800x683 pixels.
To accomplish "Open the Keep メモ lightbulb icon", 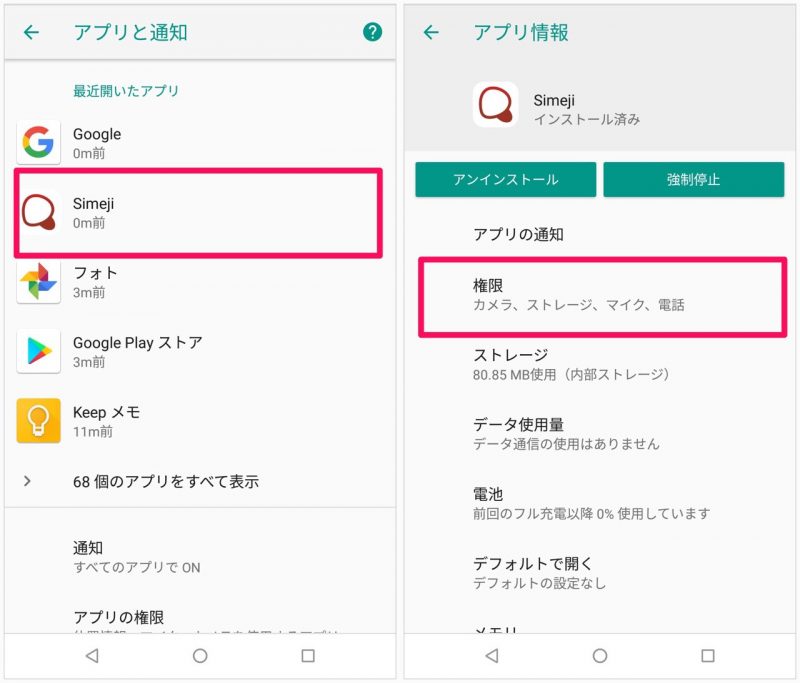I will [38, 421].
